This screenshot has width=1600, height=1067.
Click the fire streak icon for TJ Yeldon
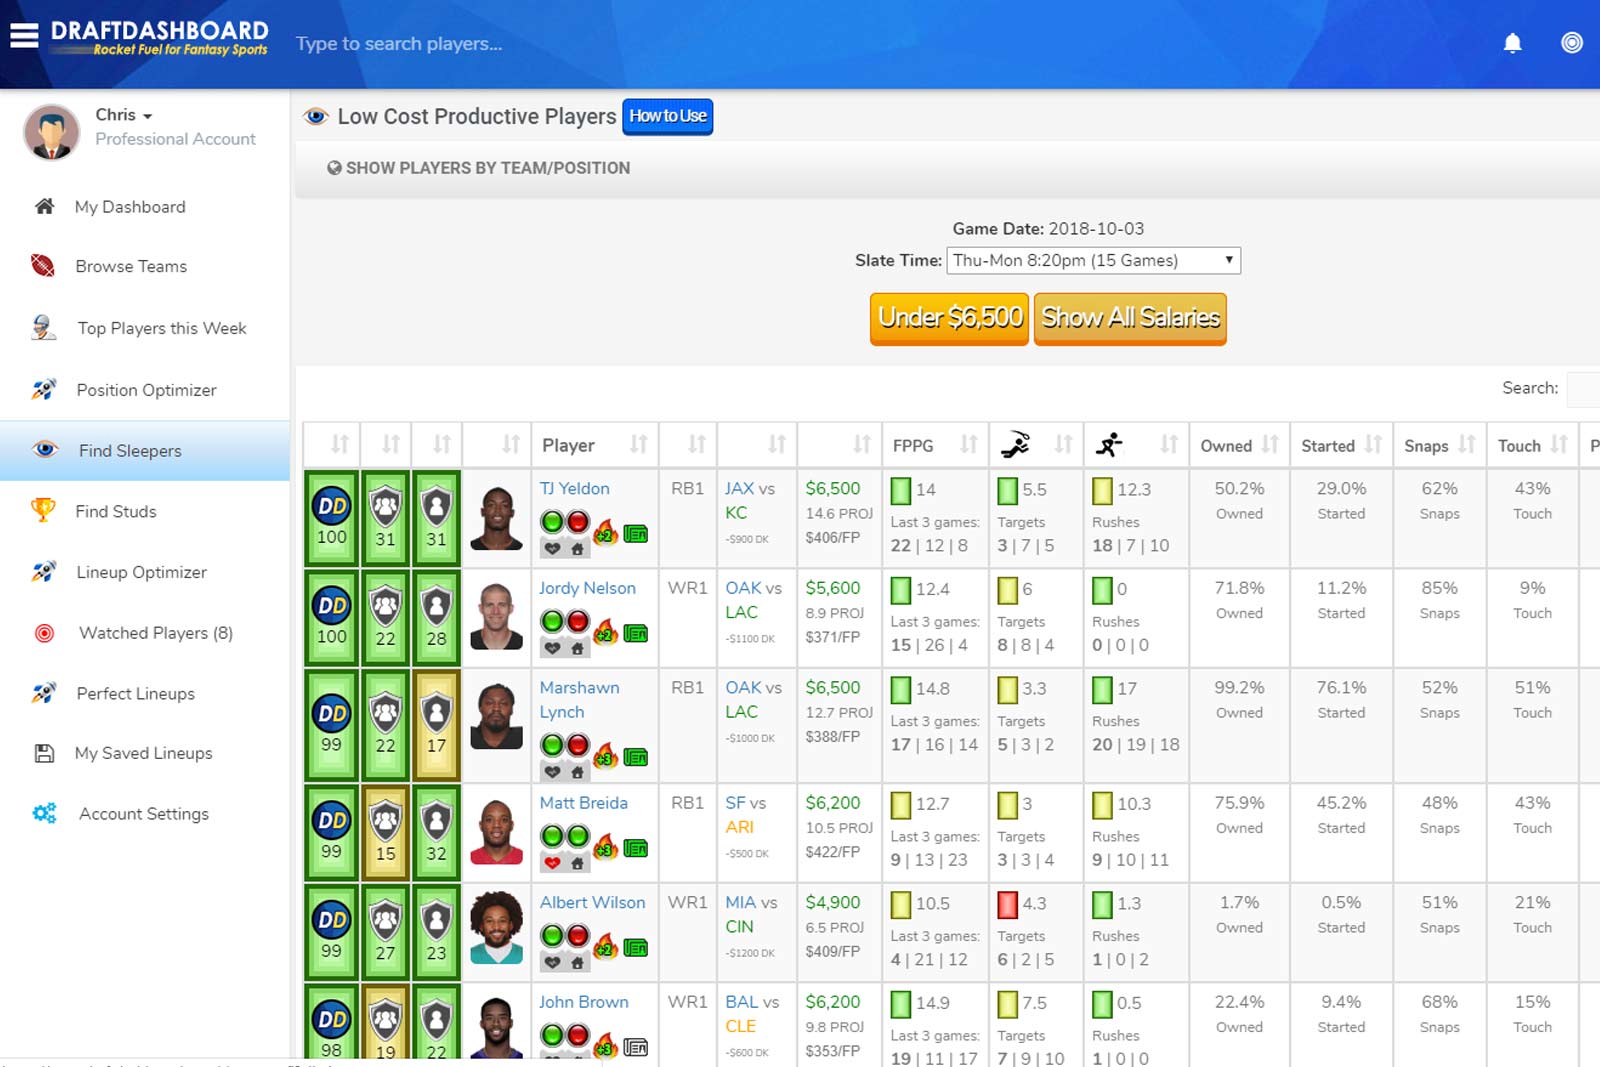(x=605, y=532)
